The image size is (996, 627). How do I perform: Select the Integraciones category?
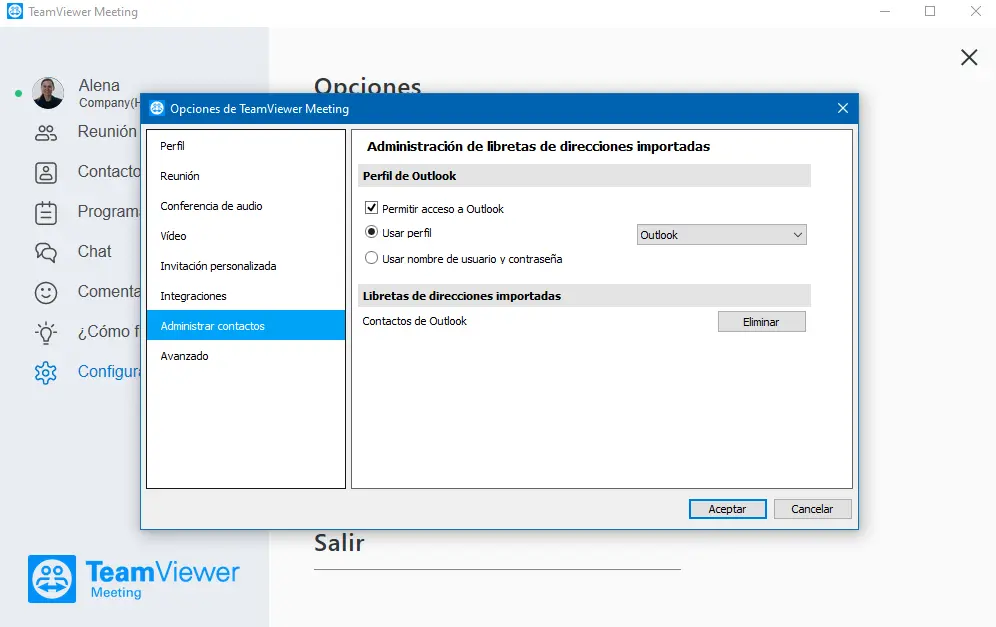click(x=246, y=295)
